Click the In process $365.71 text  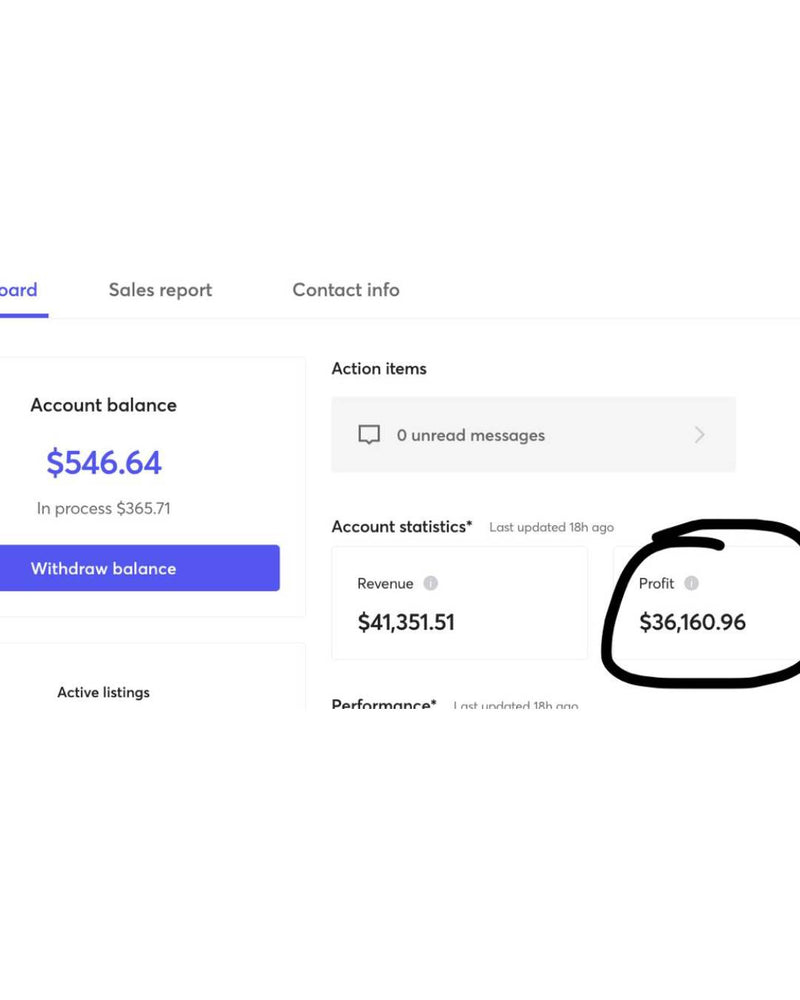[x=104, y=508]
